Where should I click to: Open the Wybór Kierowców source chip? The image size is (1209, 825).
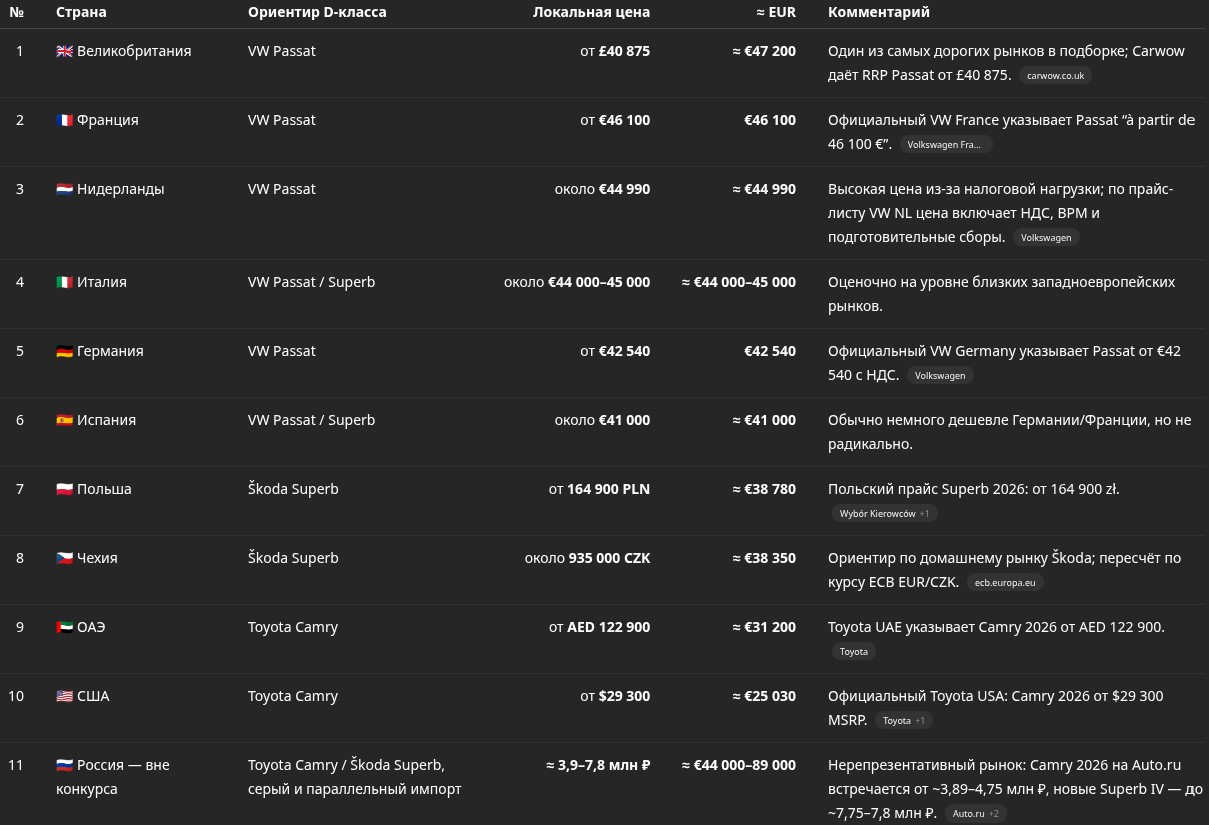(x=884, y=514)
